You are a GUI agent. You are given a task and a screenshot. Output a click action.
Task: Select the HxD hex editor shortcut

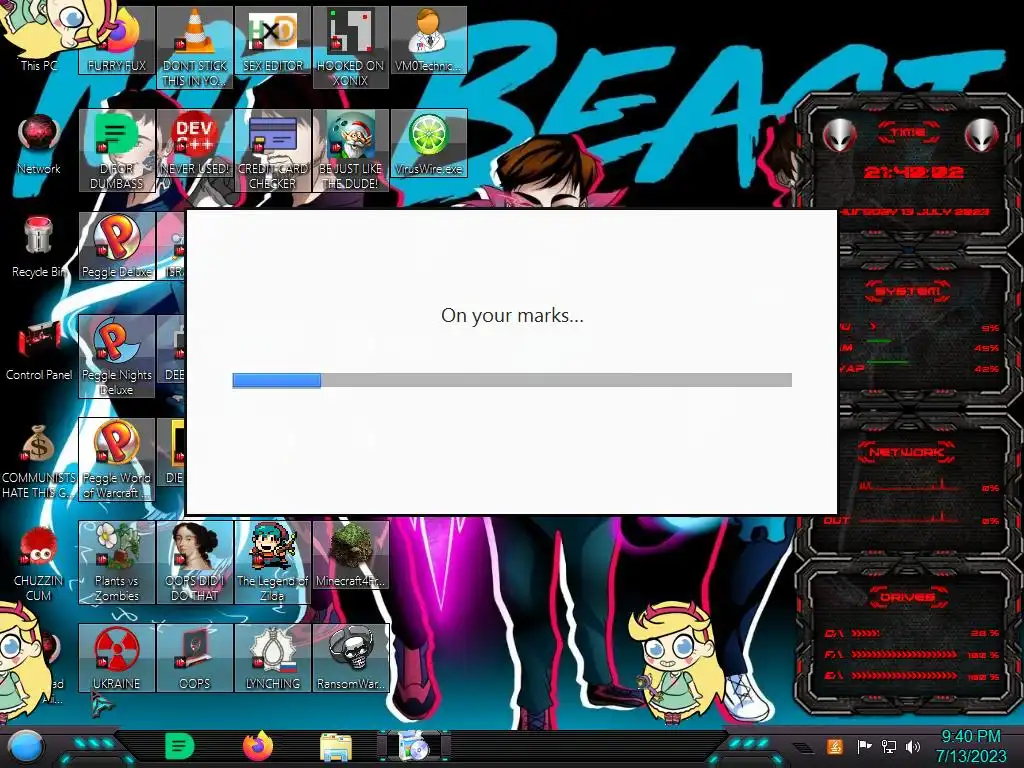point(272,40)
